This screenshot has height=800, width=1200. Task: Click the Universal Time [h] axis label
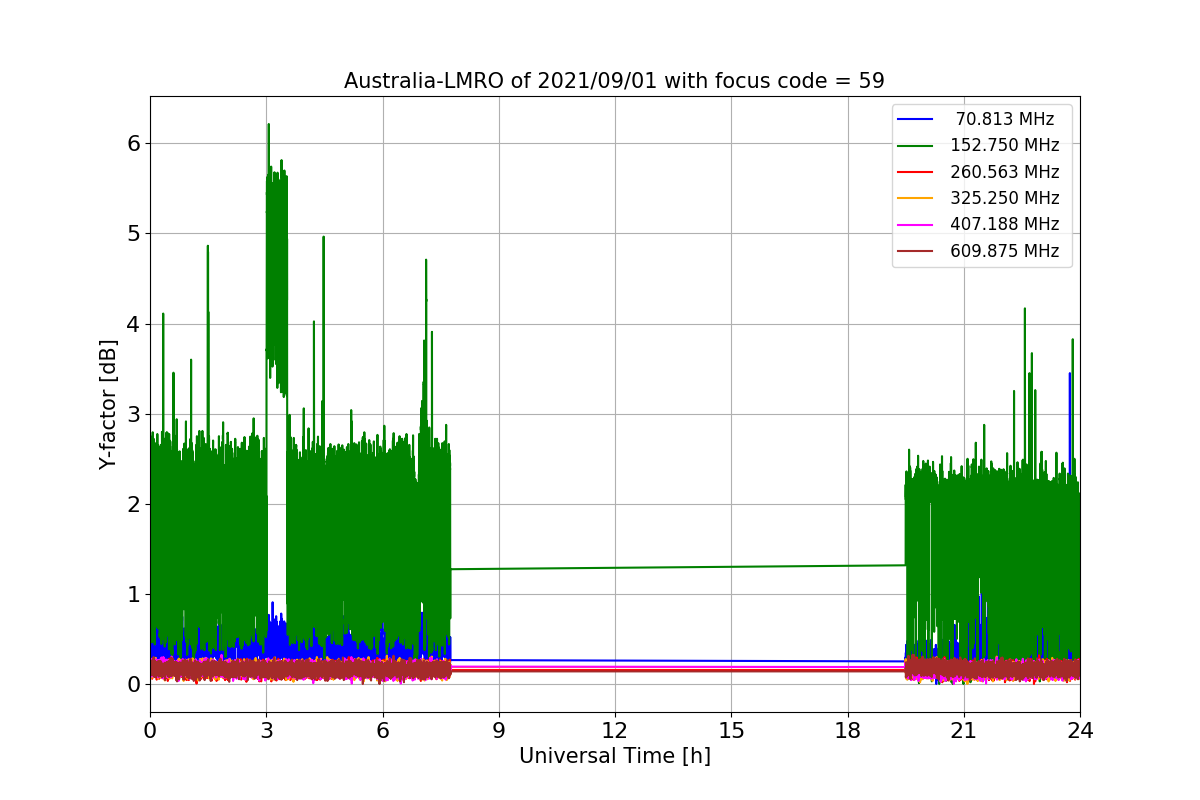tap(614, 757)
